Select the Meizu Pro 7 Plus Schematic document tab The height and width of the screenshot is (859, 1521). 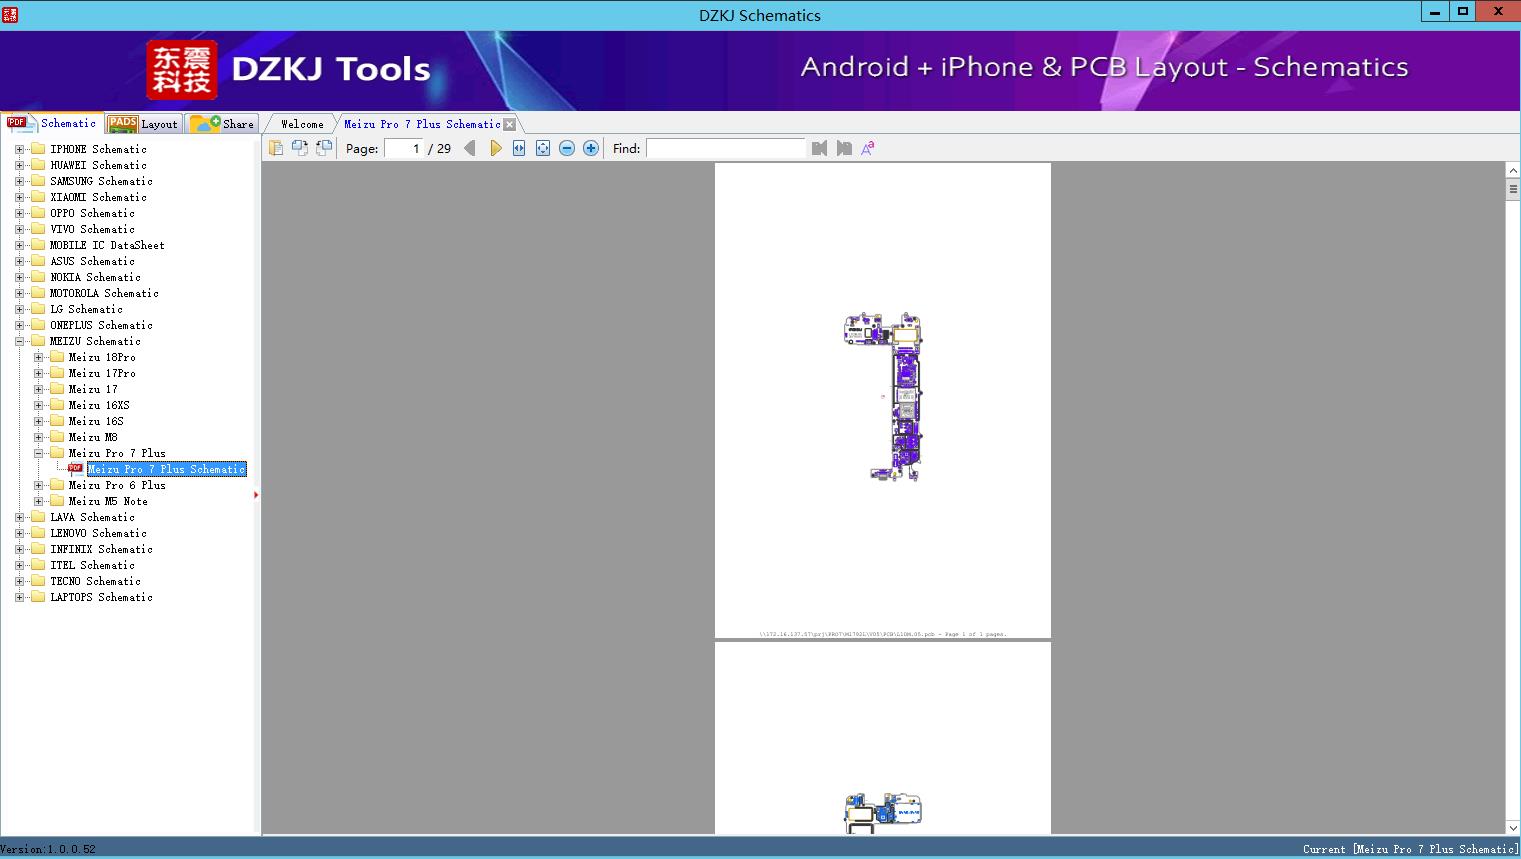click(x=422, y=124)
